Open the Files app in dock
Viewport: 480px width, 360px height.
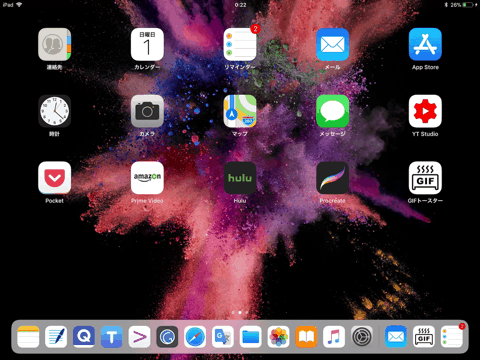[250, 337]
